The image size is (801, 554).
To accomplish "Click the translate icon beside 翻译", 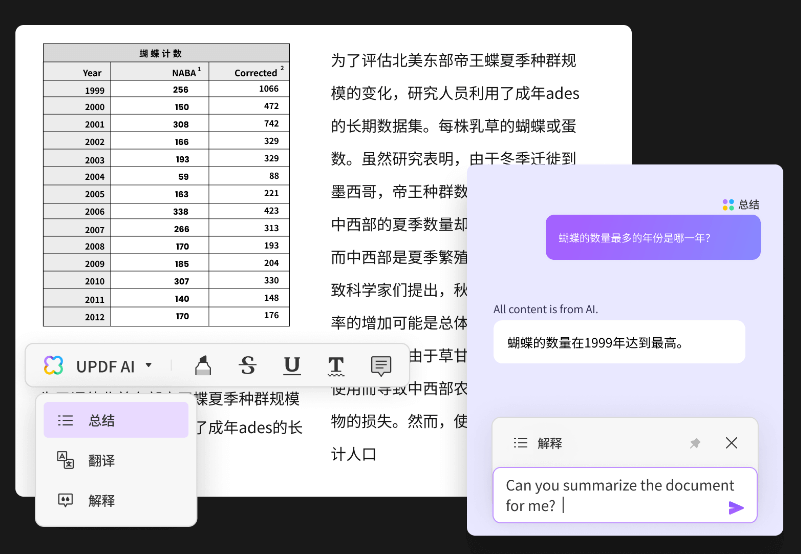I will (65, 460).
